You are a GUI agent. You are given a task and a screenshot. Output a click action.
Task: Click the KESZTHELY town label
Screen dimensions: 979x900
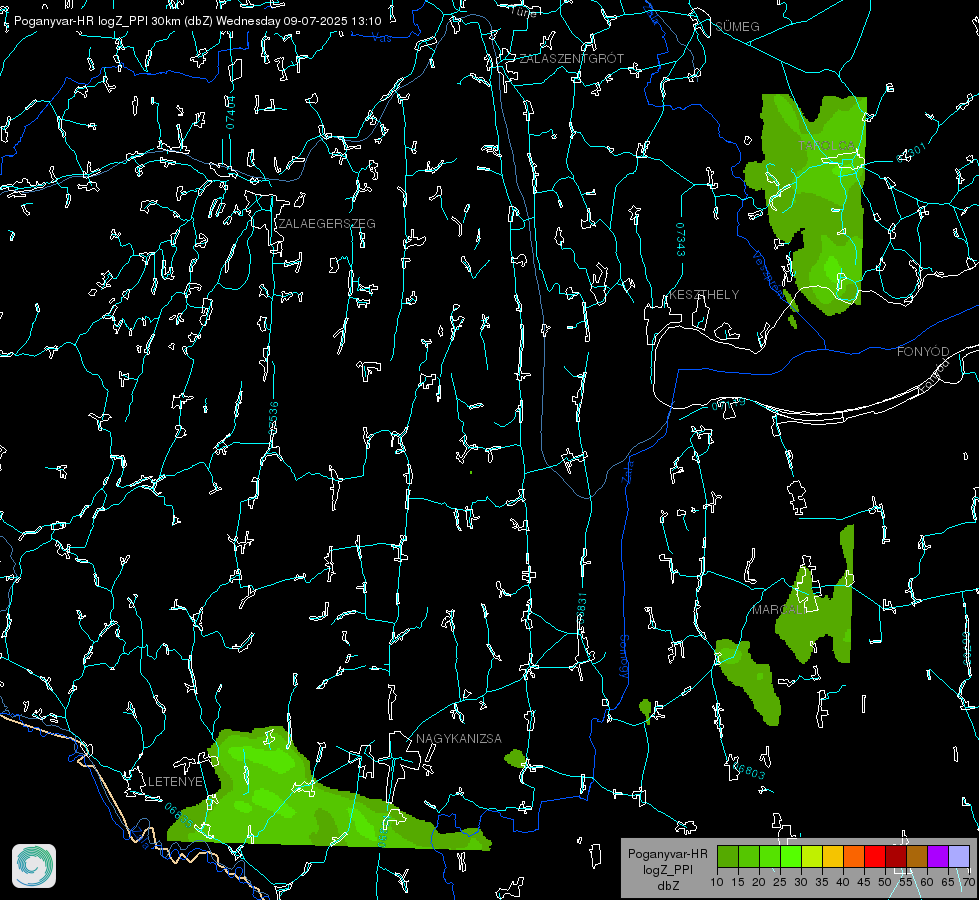click(704, 295)
